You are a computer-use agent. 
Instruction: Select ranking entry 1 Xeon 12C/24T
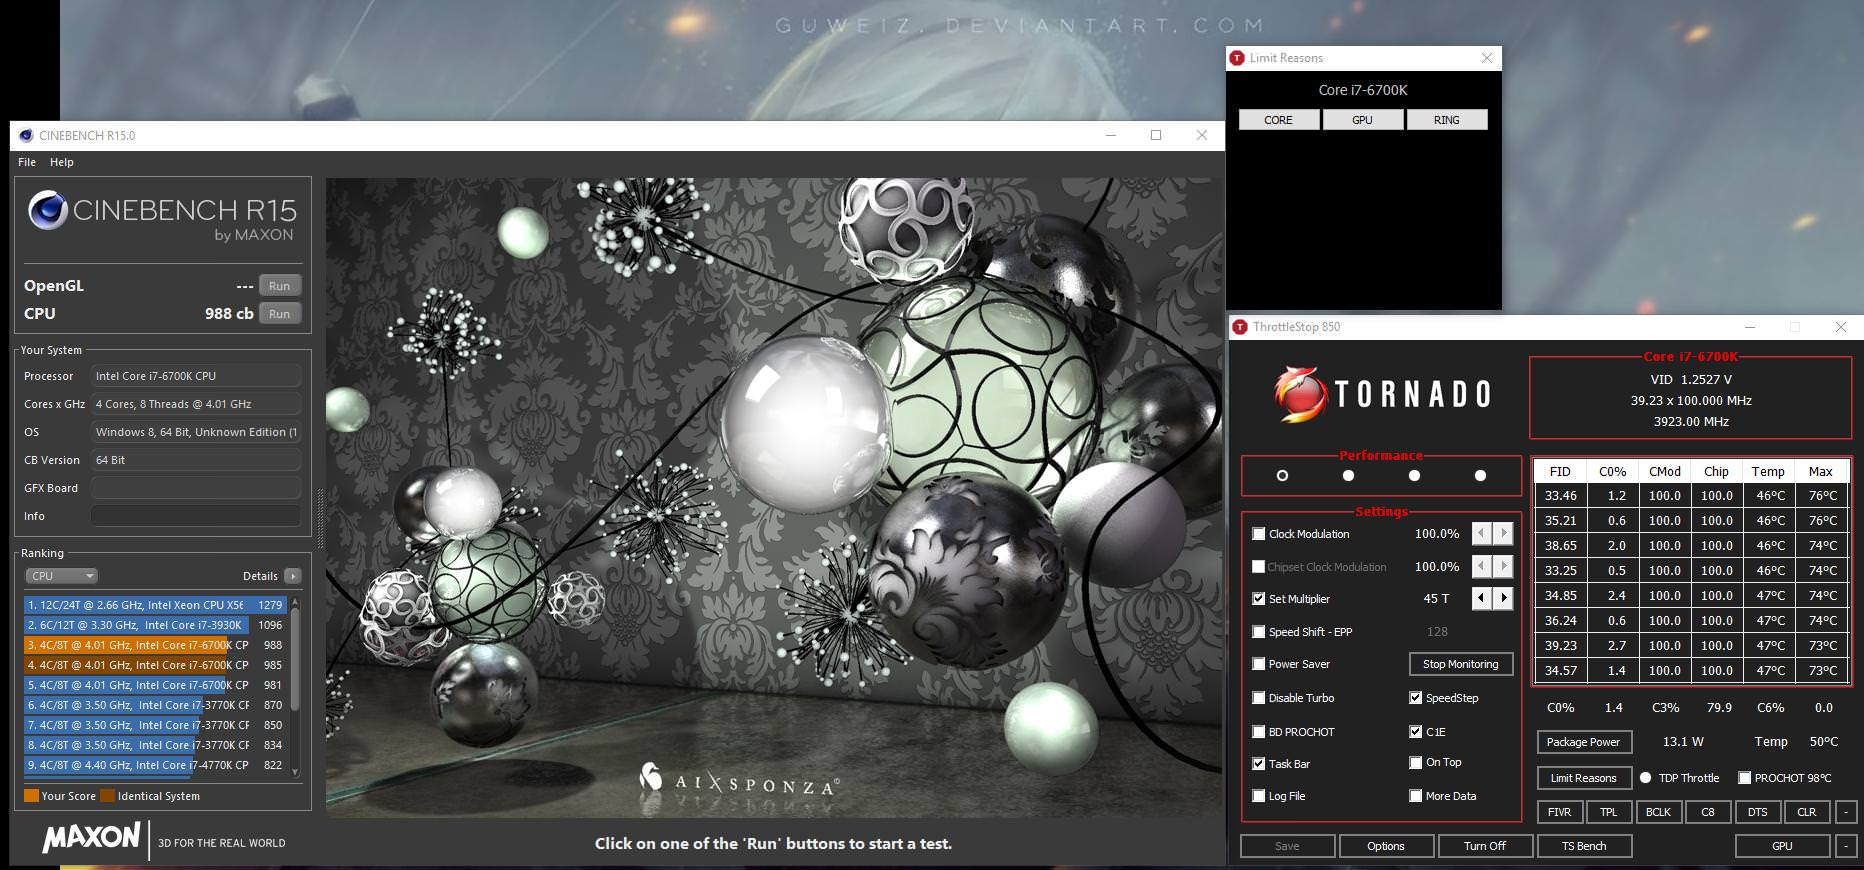coord(155,605)
